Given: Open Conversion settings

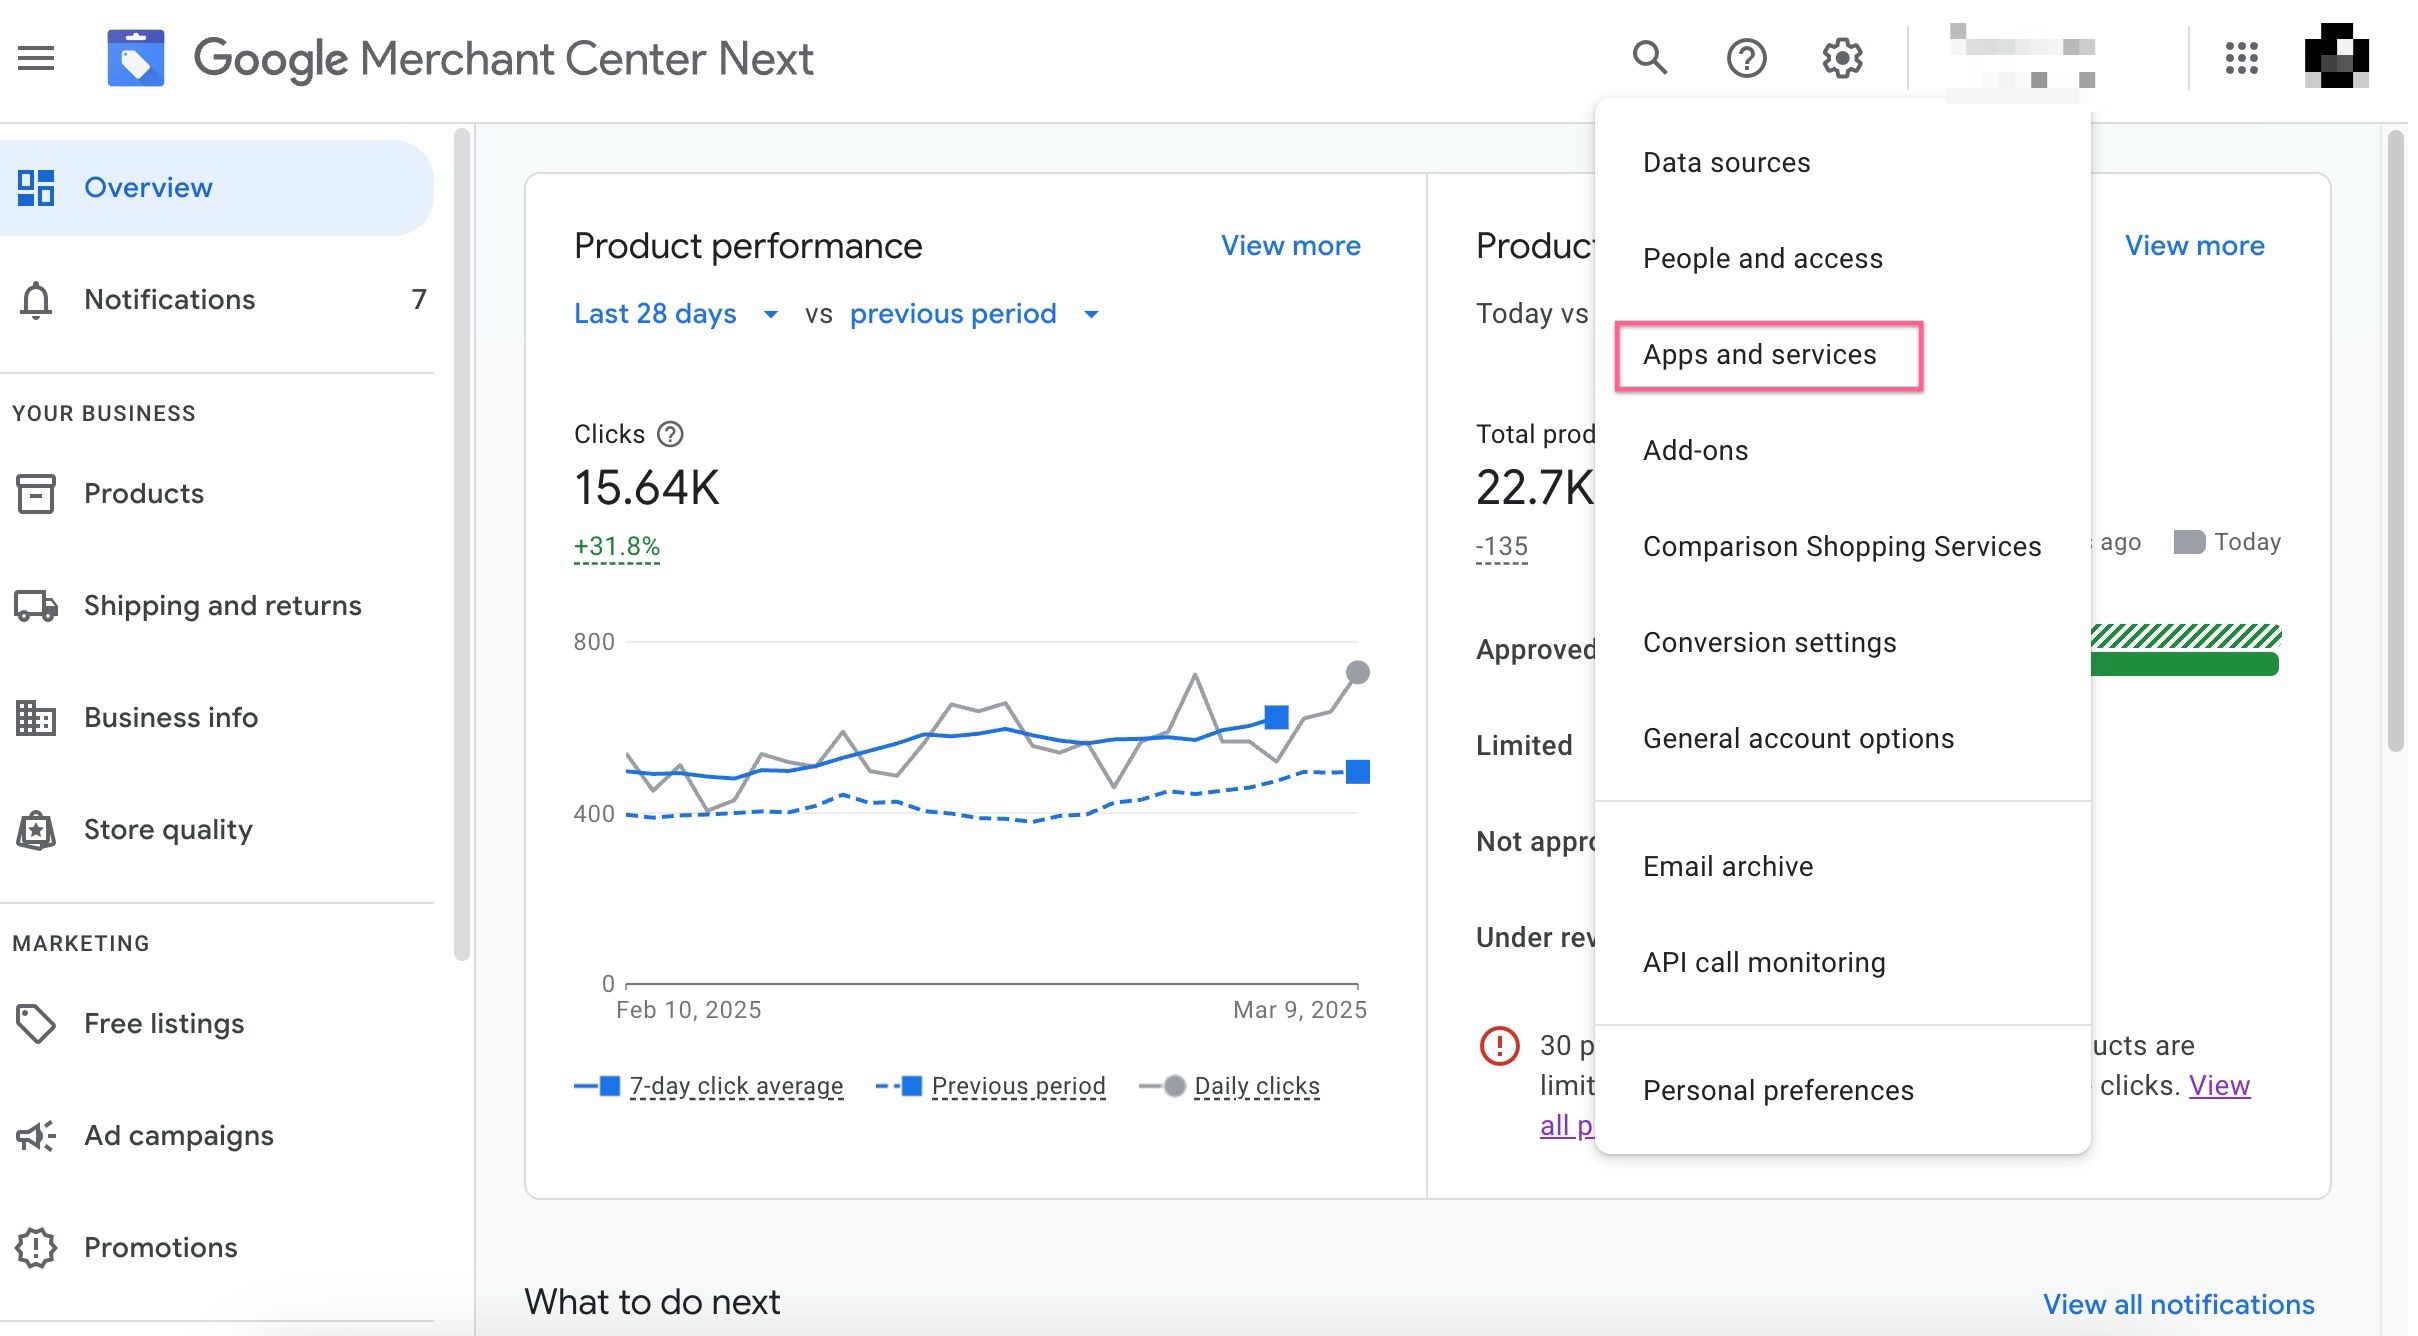Looking at the screenshot, I should coord(1843,642).
